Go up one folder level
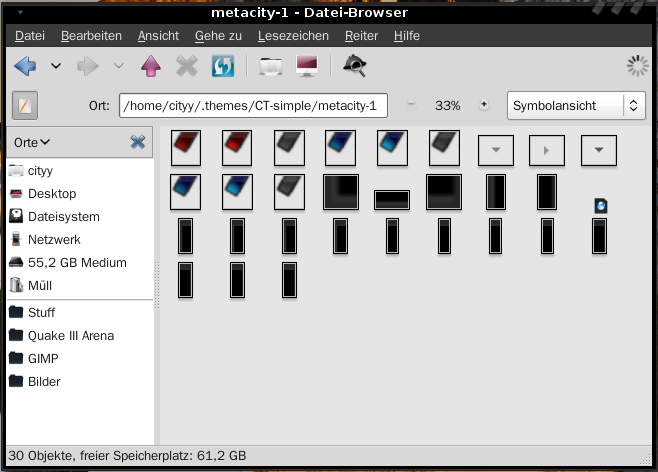This screenshot has height=472, width=658. coord(151,66)
